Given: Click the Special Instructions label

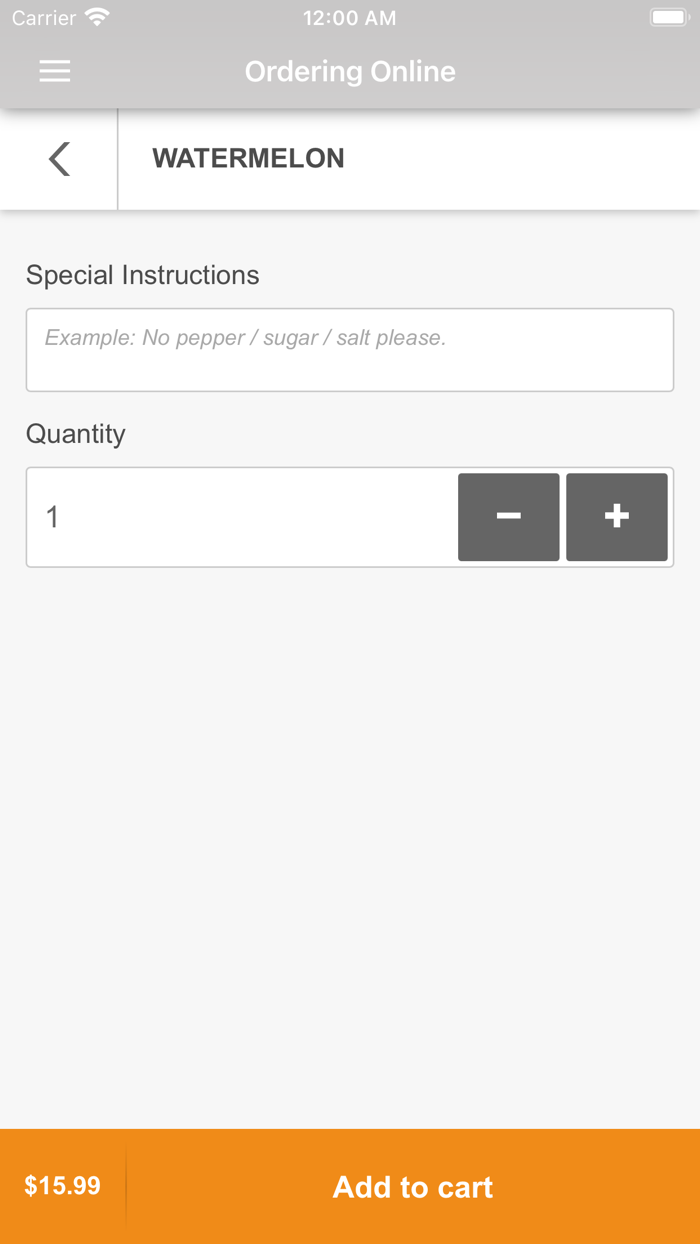Looking at the screenshot, I should (143, 275).
